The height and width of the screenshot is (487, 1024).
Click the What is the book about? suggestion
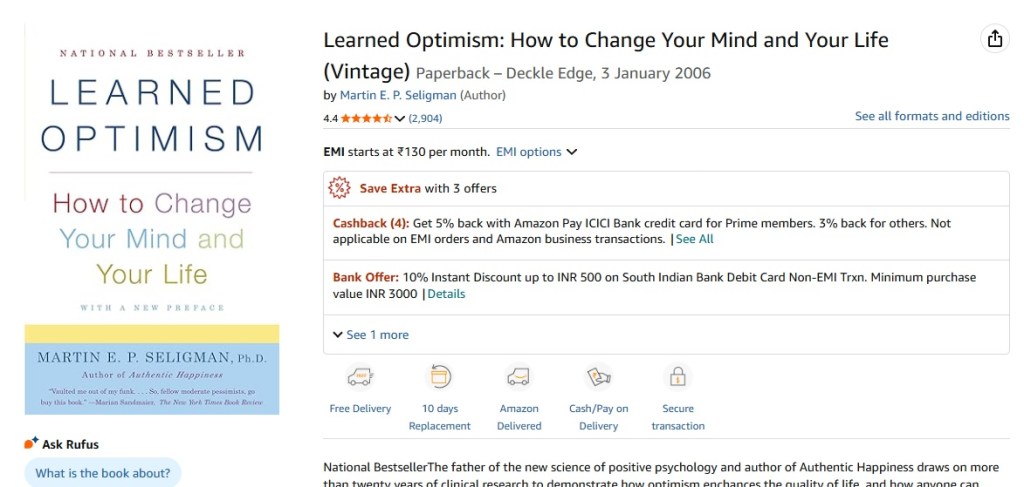point(103,473)
